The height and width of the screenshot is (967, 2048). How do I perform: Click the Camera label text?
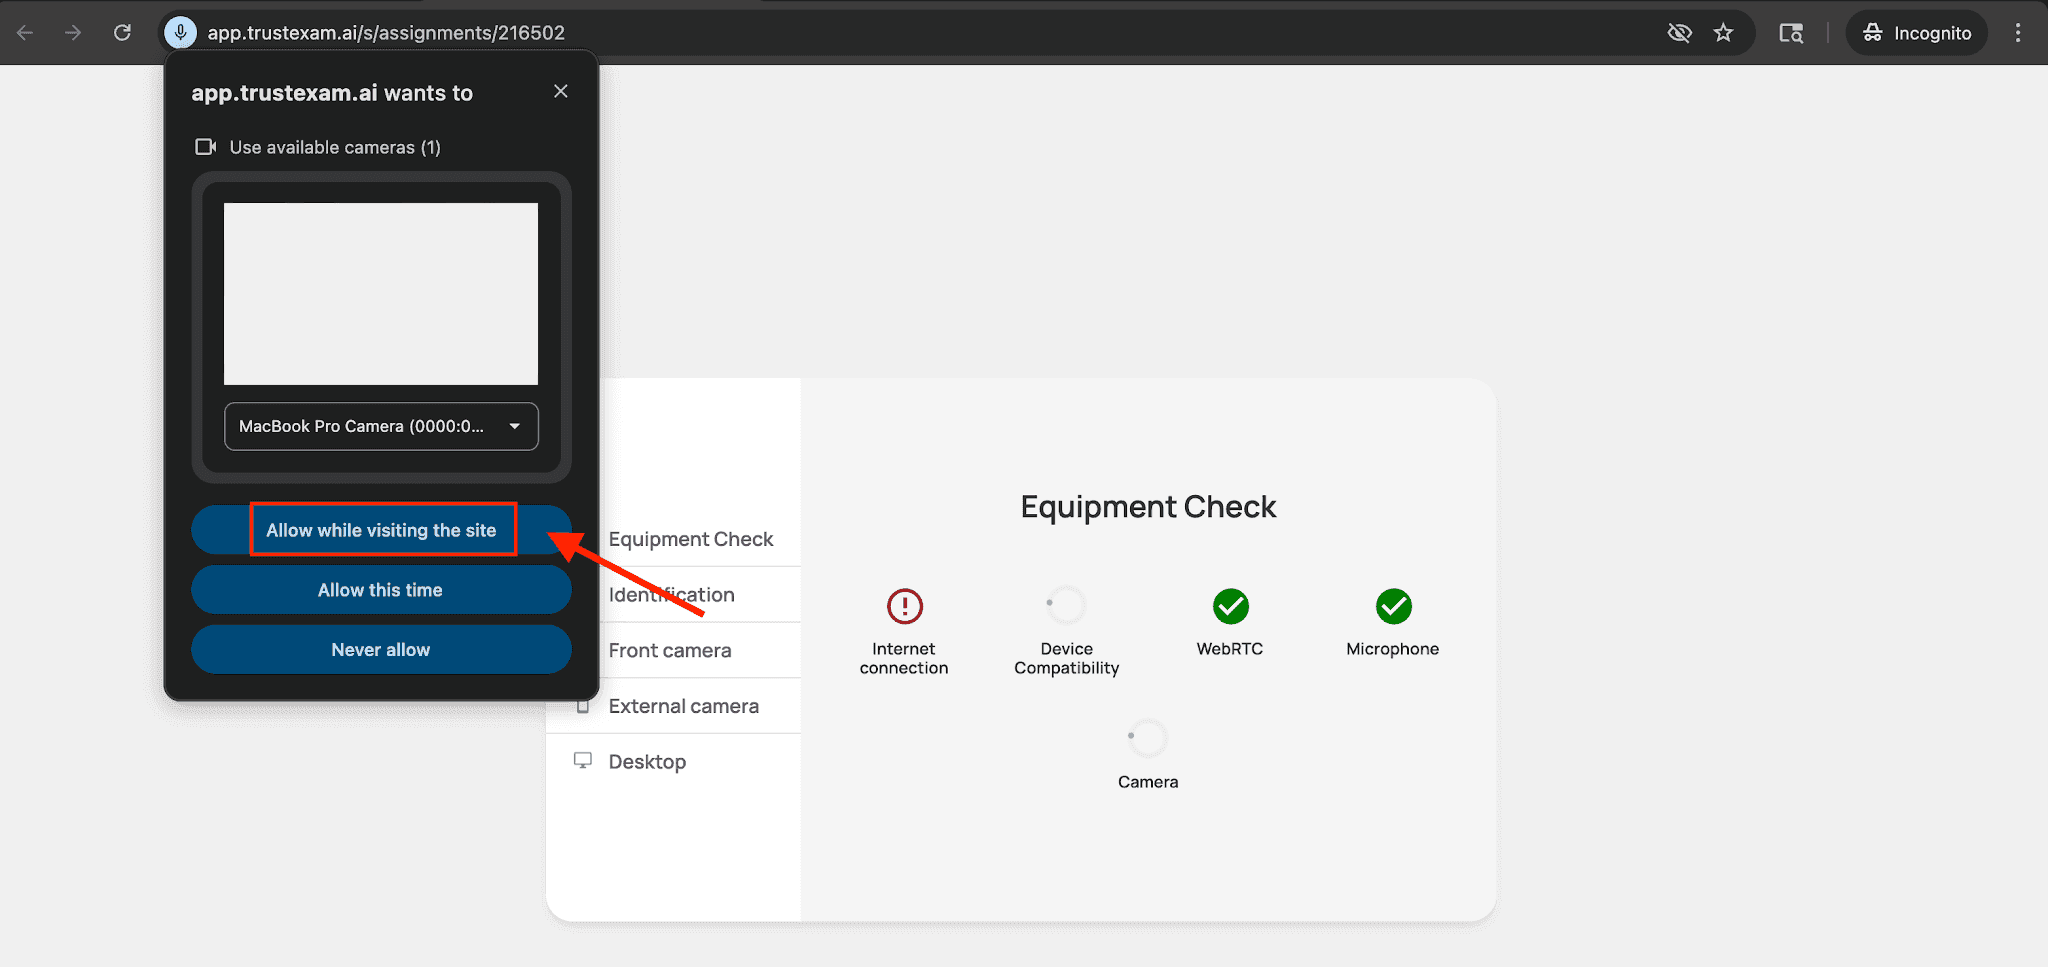(1148, 782)
